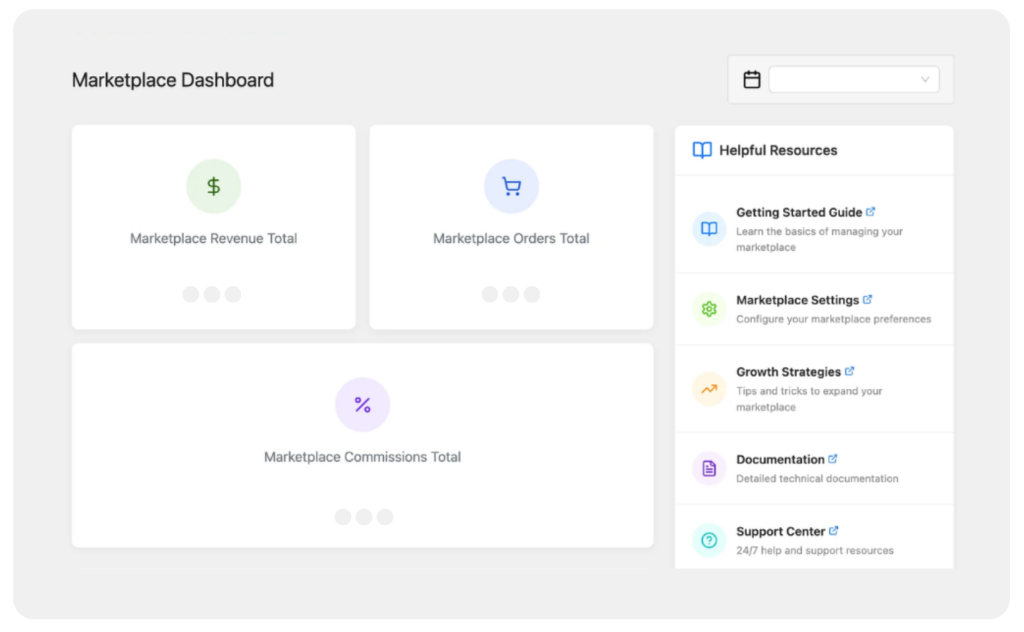Click the purple percent commissions icon
The width and height of the screenshot is (1024, 632).
click(362, 405)
